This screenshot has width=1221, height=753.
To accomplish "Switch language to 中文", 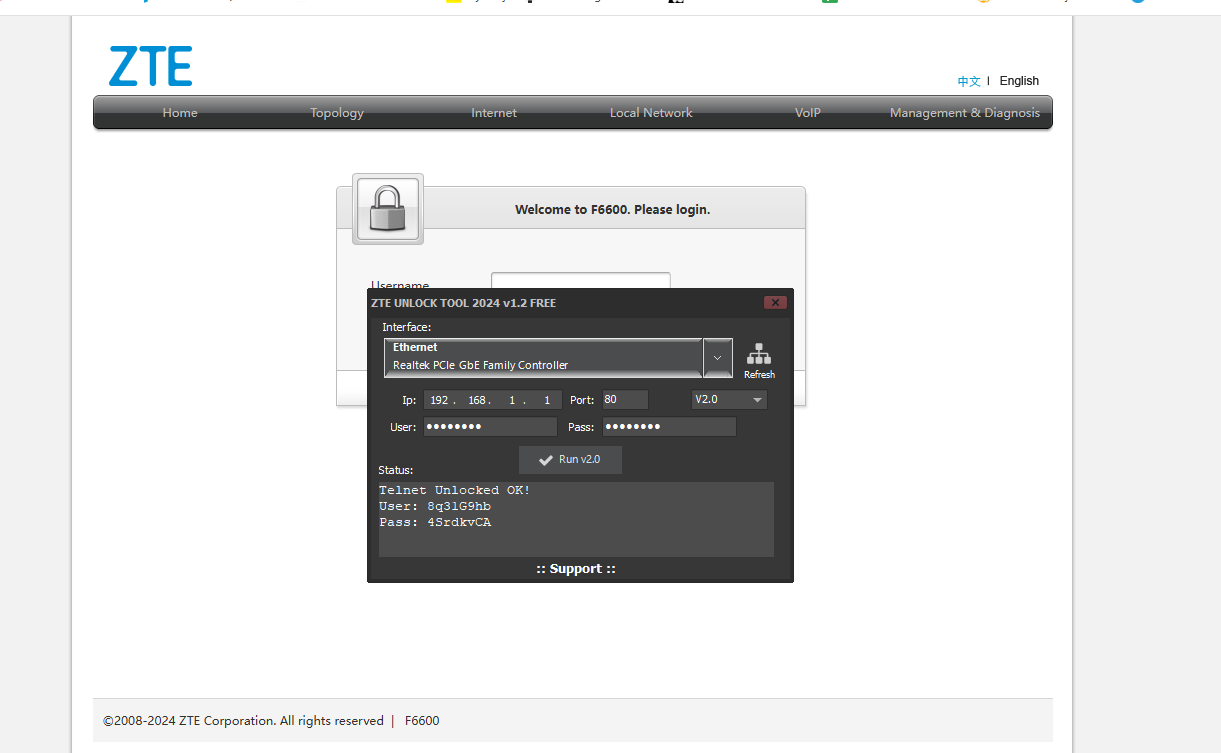I will (x=969, y=81).
